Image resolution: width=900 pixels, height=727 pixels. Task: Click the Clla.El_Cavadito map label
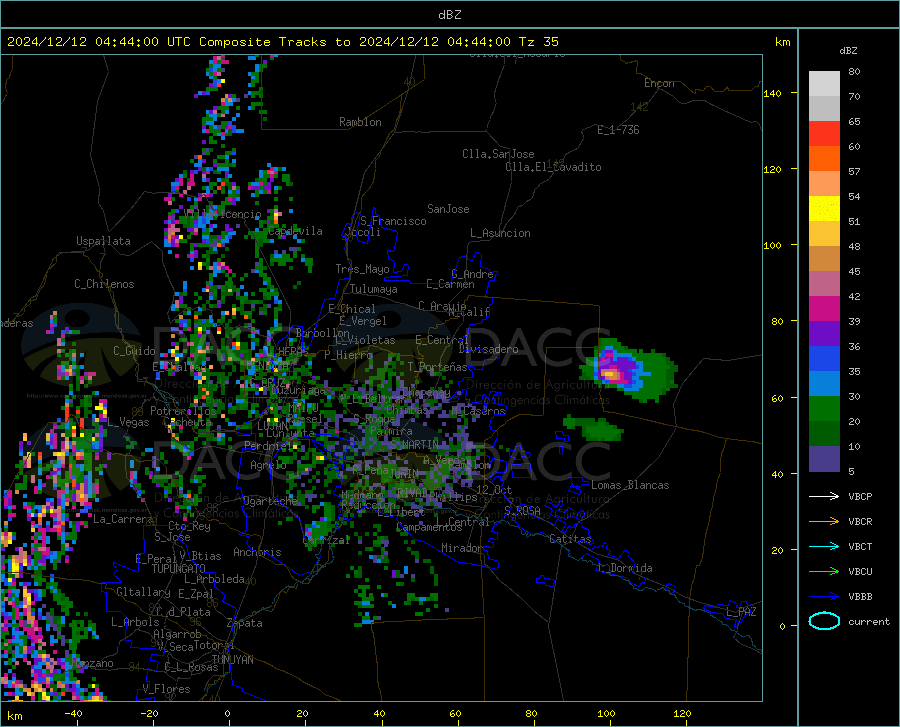pyautogui.click(x=553, y=167)
